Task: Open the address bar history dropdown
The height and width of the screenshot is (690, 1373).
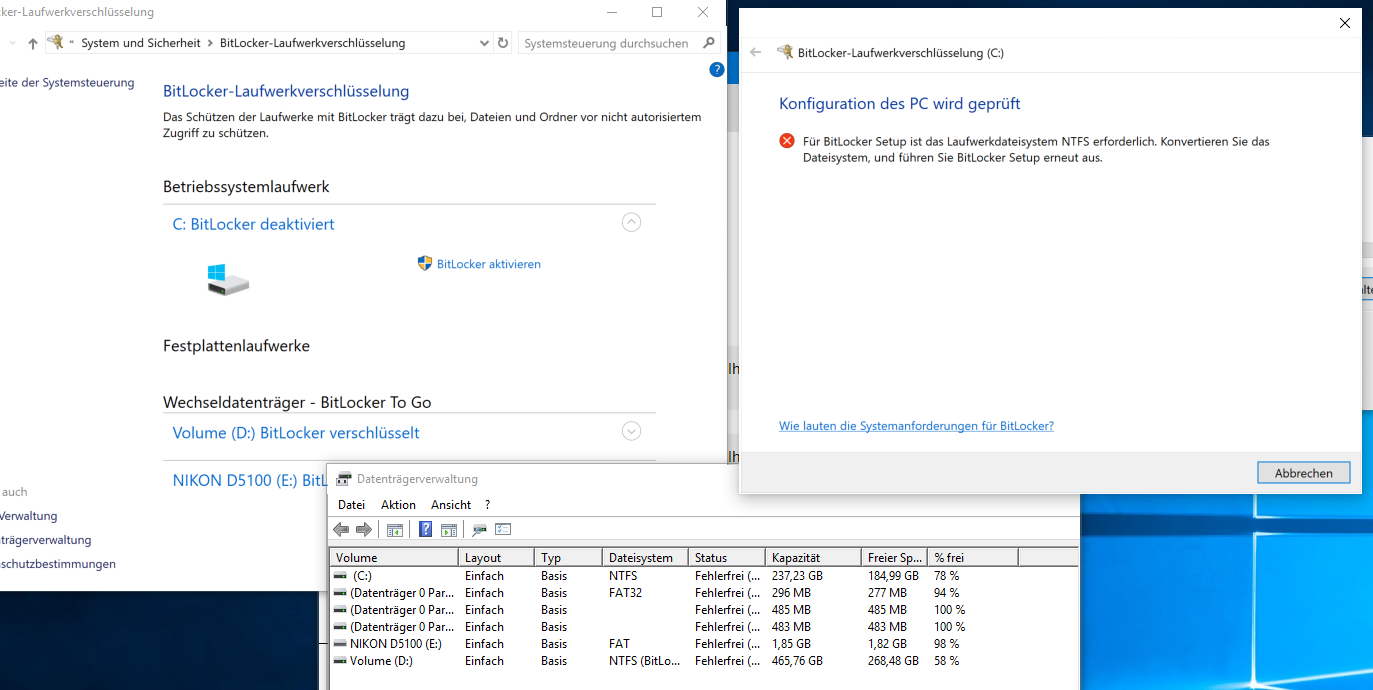Action: pos(484,43)
